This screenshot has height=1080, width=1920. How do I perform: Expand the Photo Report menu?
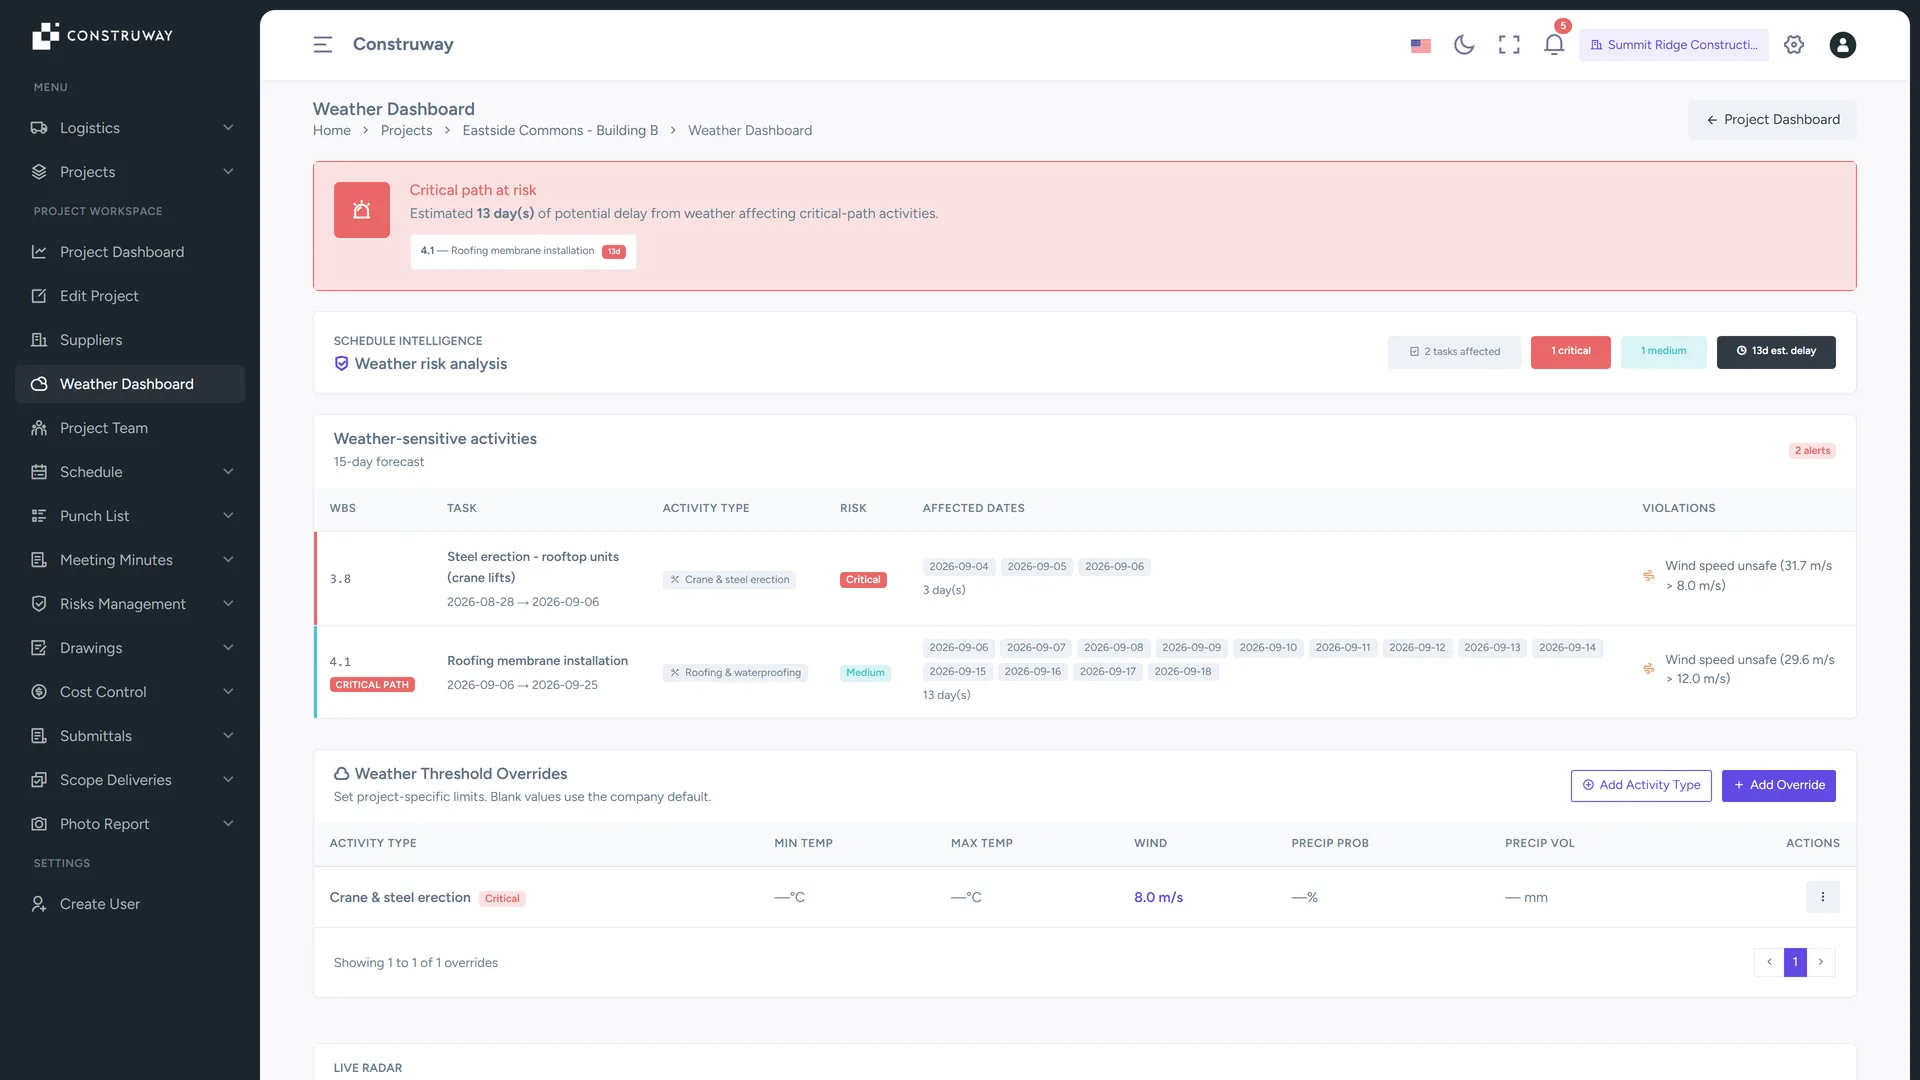click(x=130, y=824)
